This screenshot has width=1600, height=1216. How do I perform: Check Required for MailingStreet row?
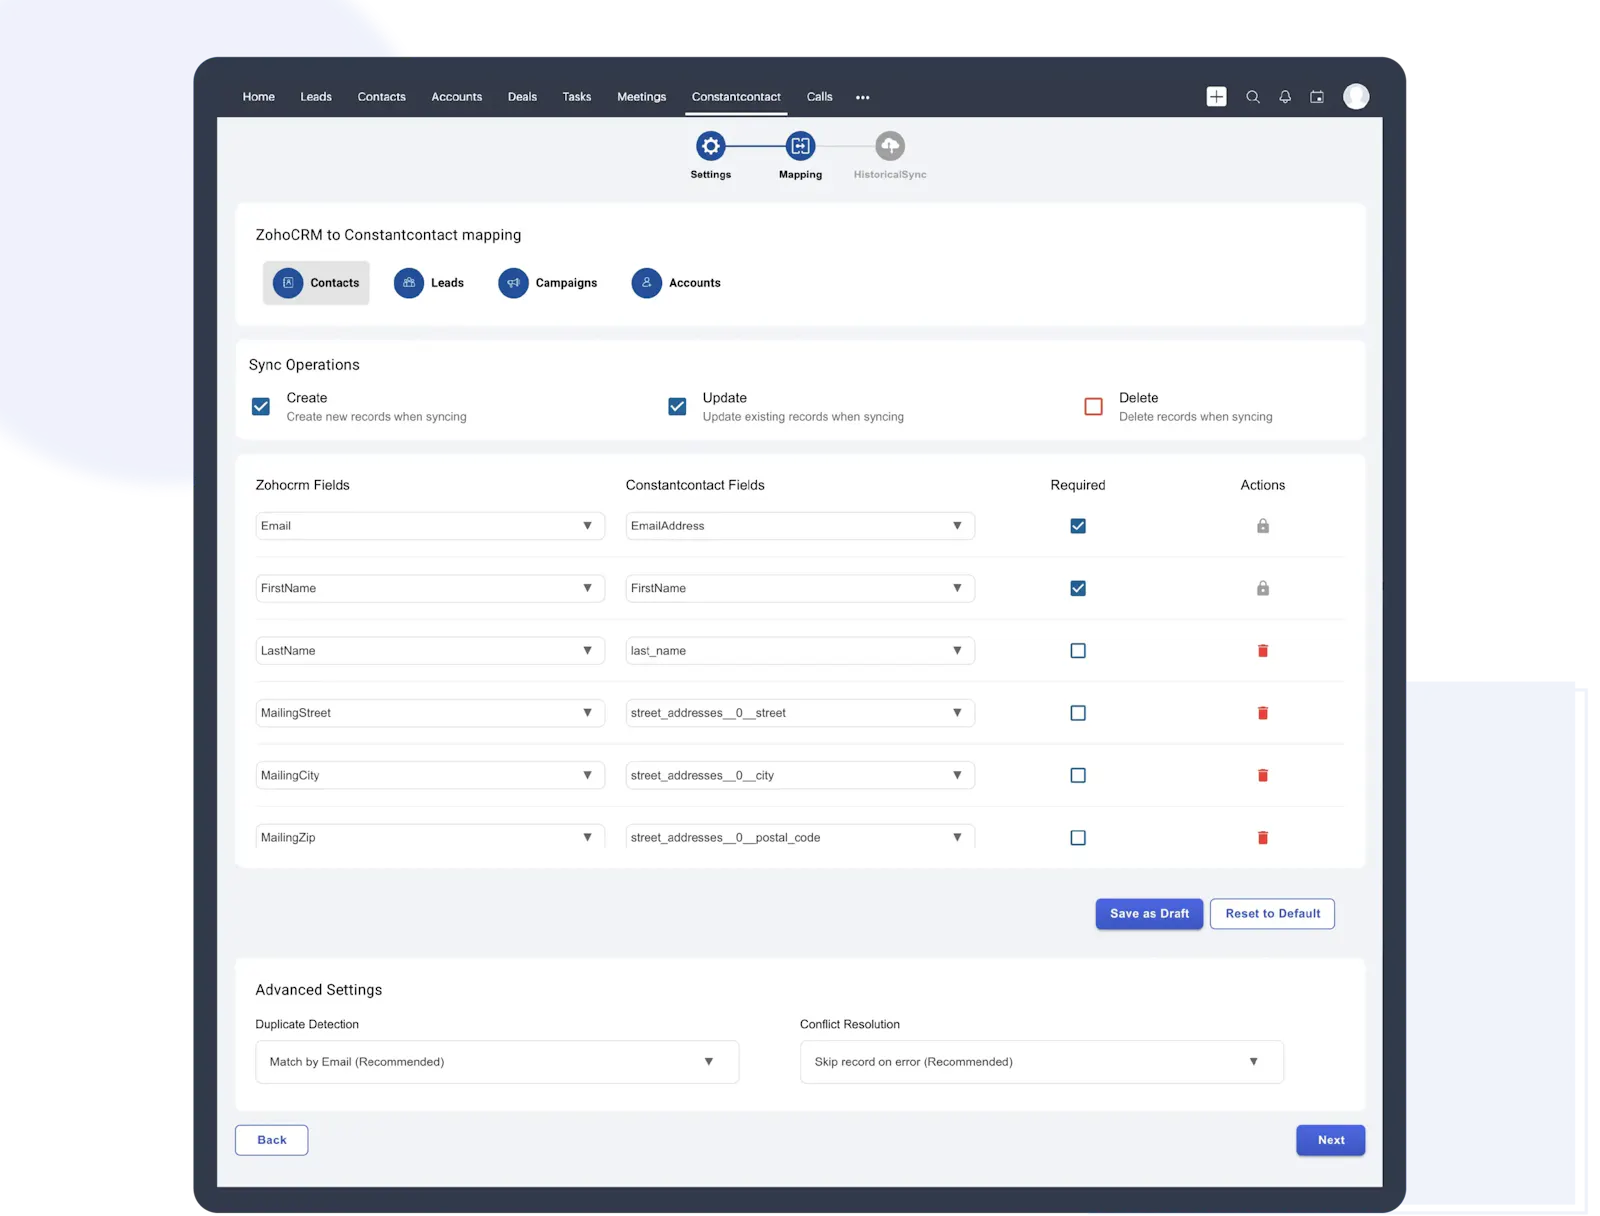point(1078,713)
